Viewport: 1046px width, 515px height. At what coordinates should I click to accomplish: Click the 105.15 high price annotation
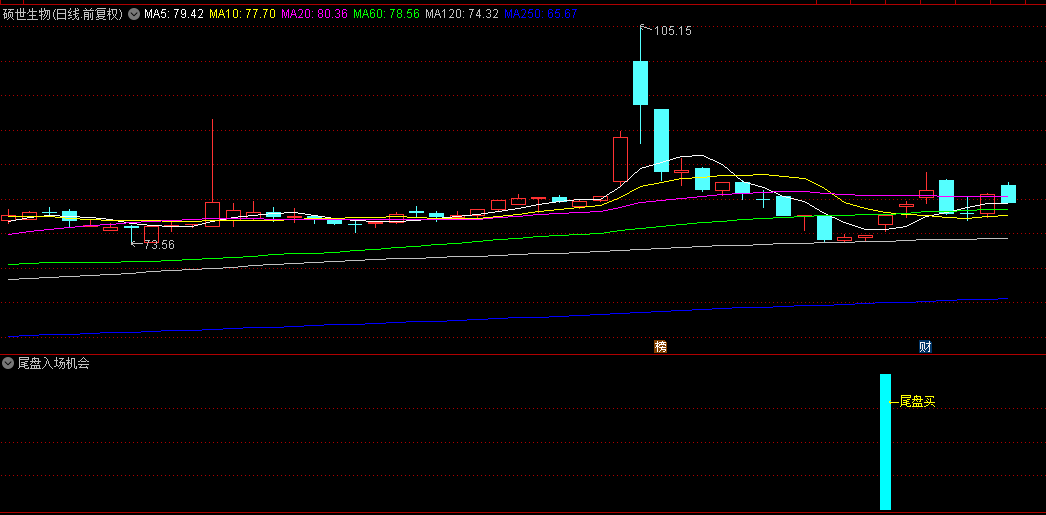click(x=673, y=31)
